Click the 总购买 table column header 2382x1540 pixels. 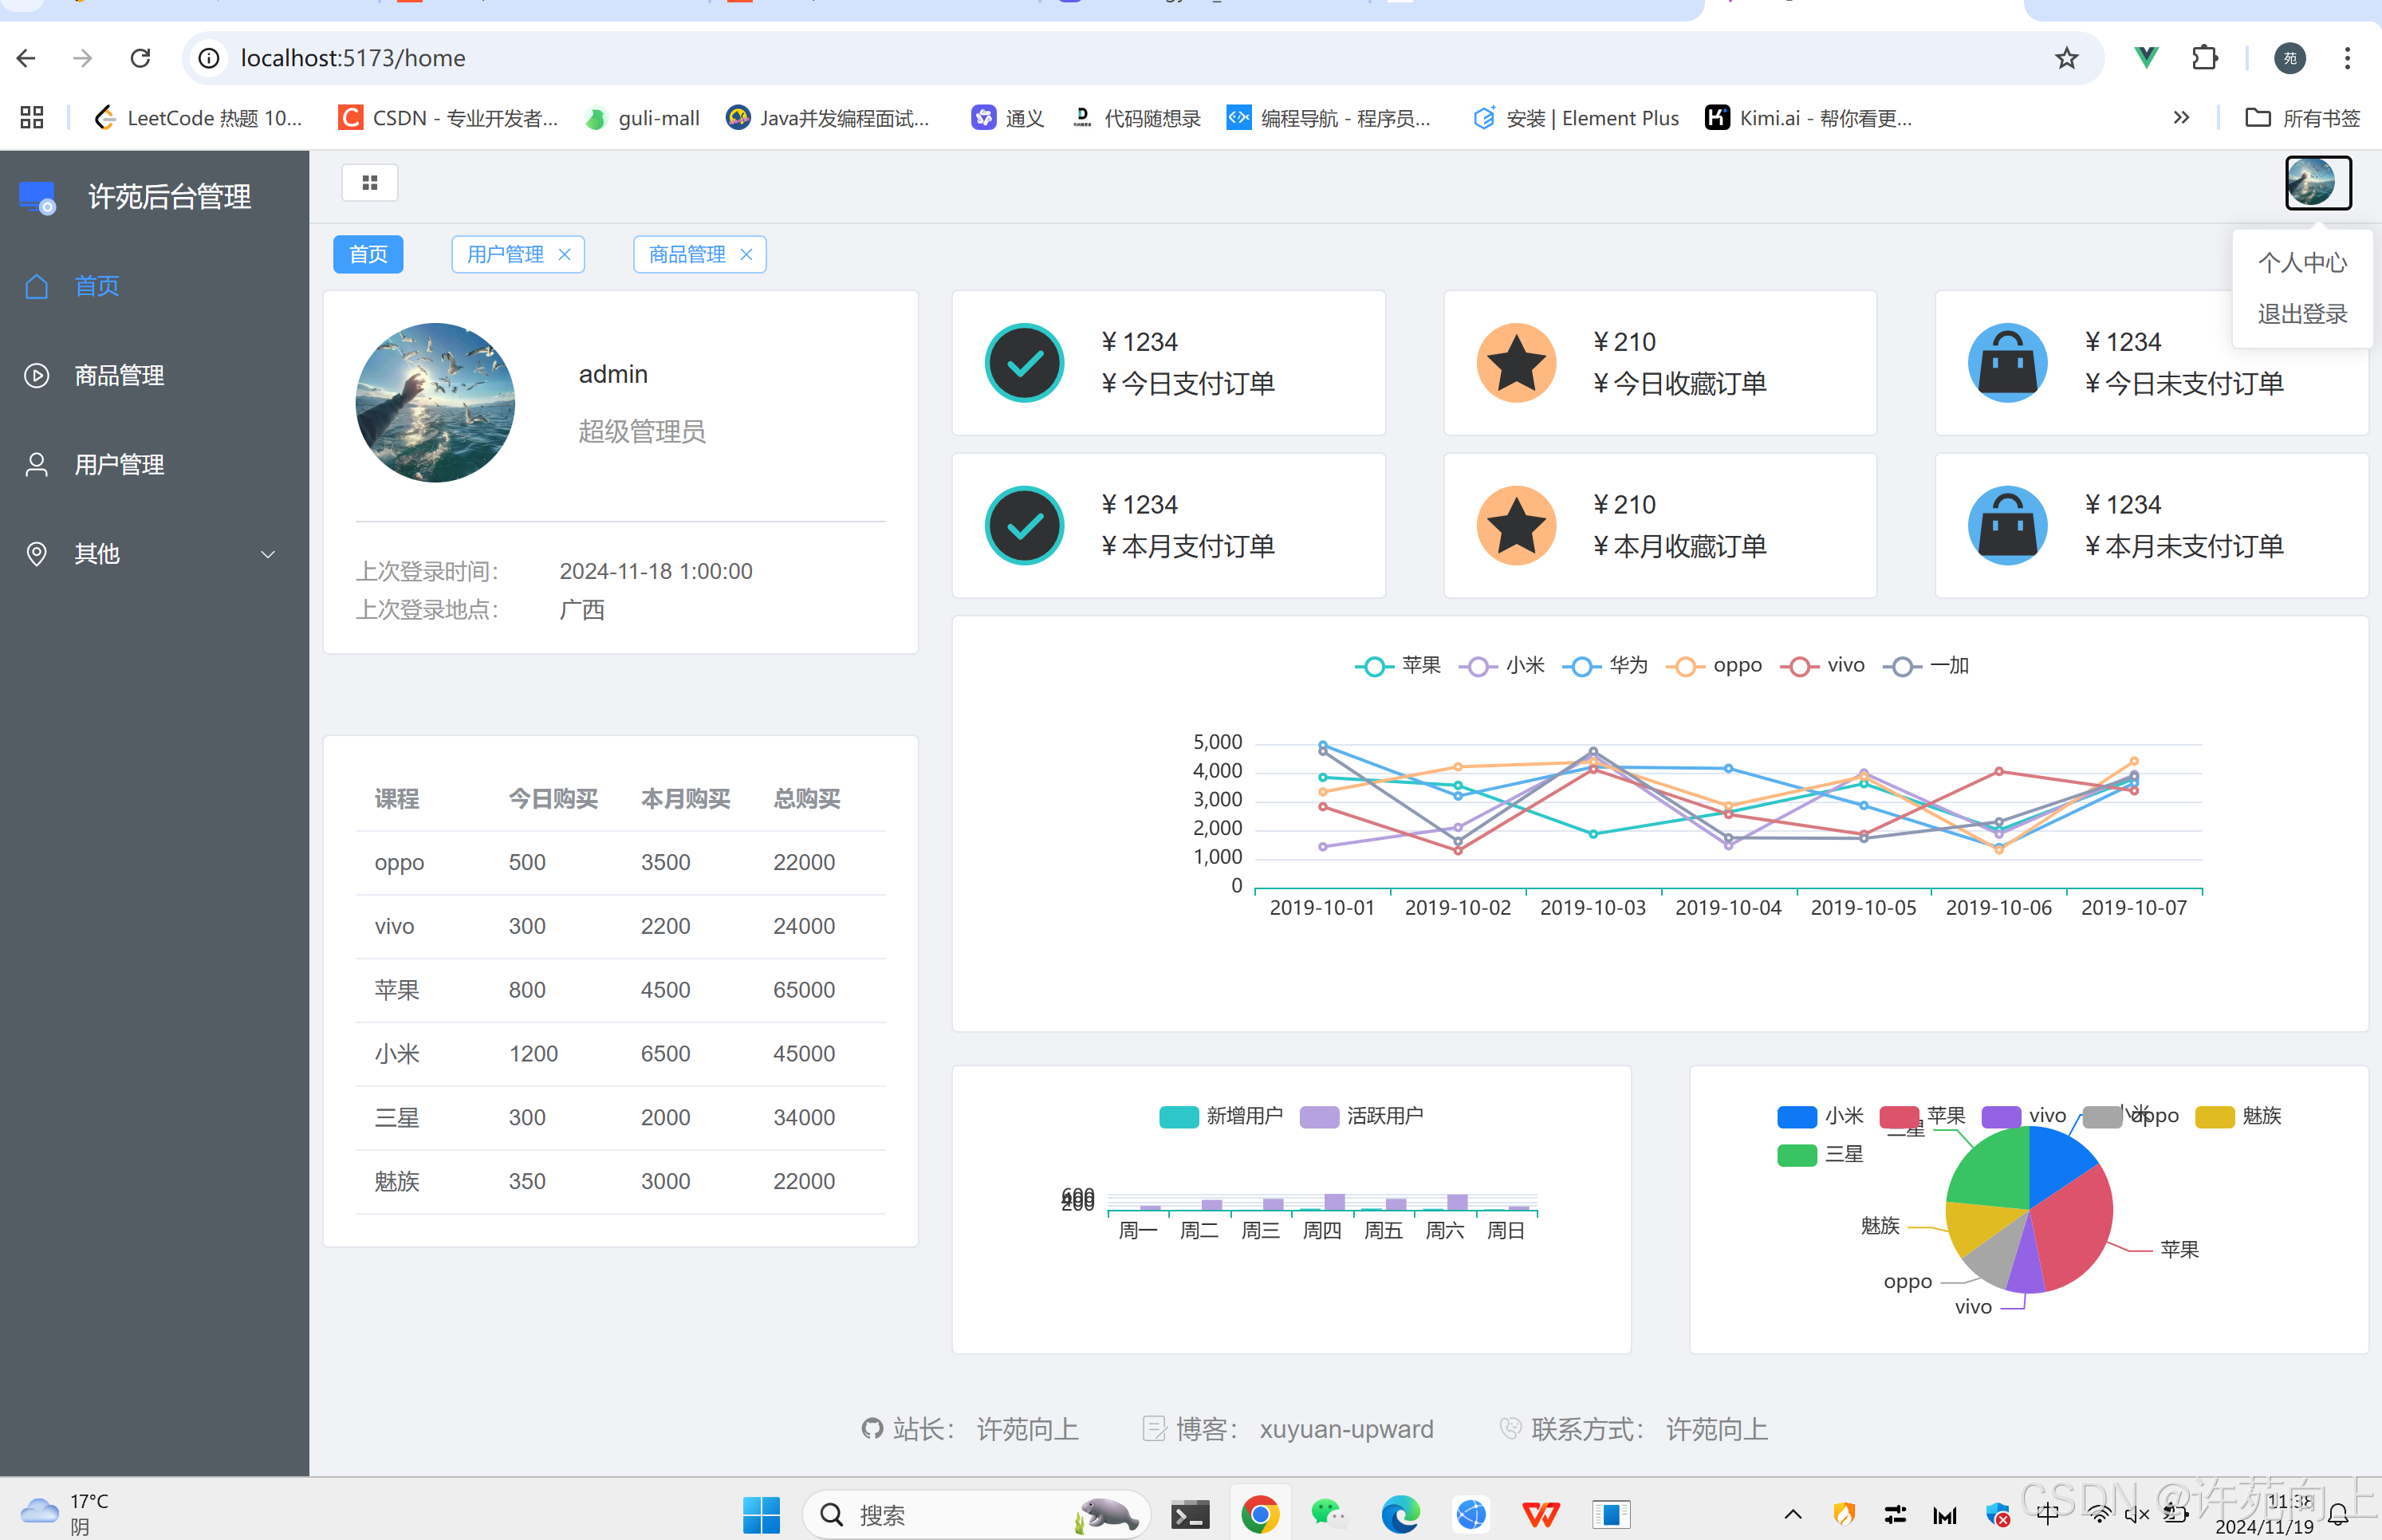806,799
